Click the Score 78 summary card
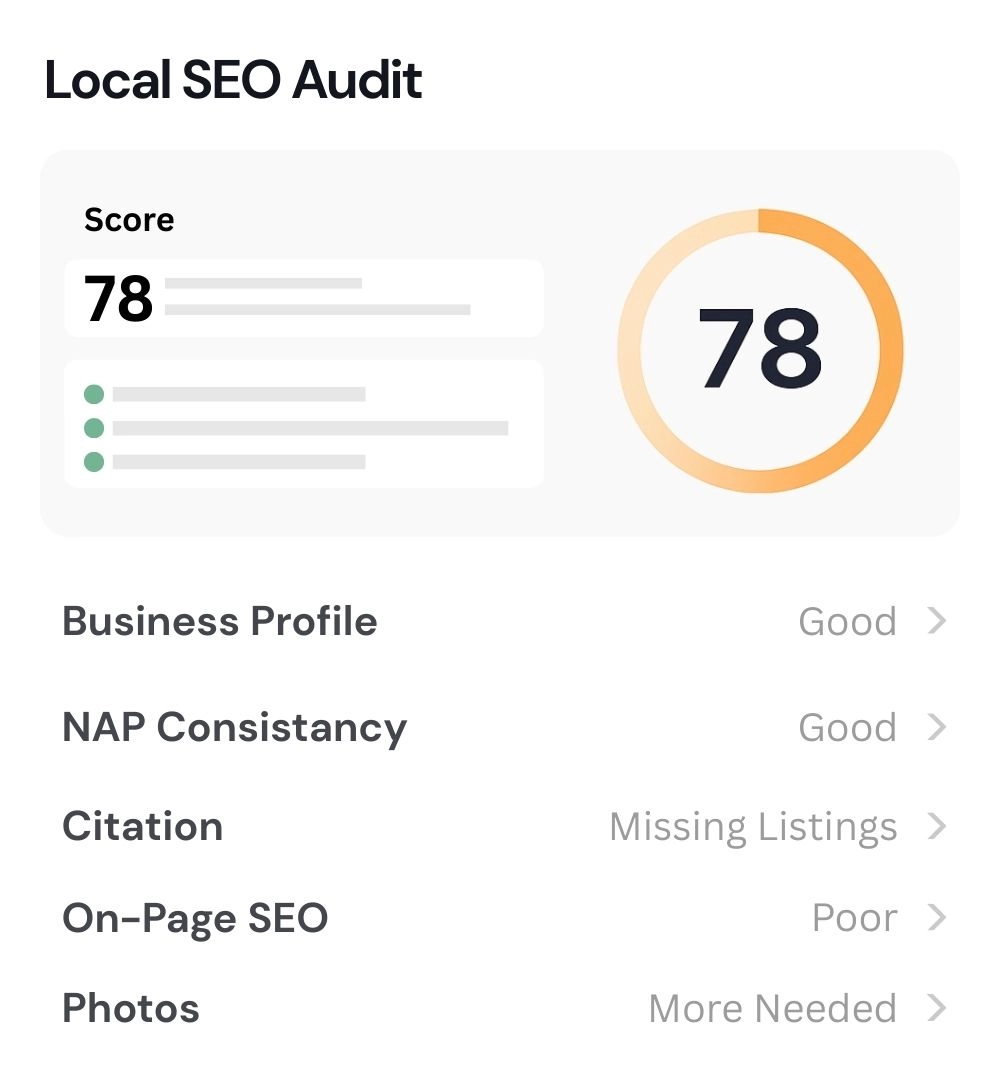The height and width of the screenshot is (1080, 1000). tap(304, 298)
